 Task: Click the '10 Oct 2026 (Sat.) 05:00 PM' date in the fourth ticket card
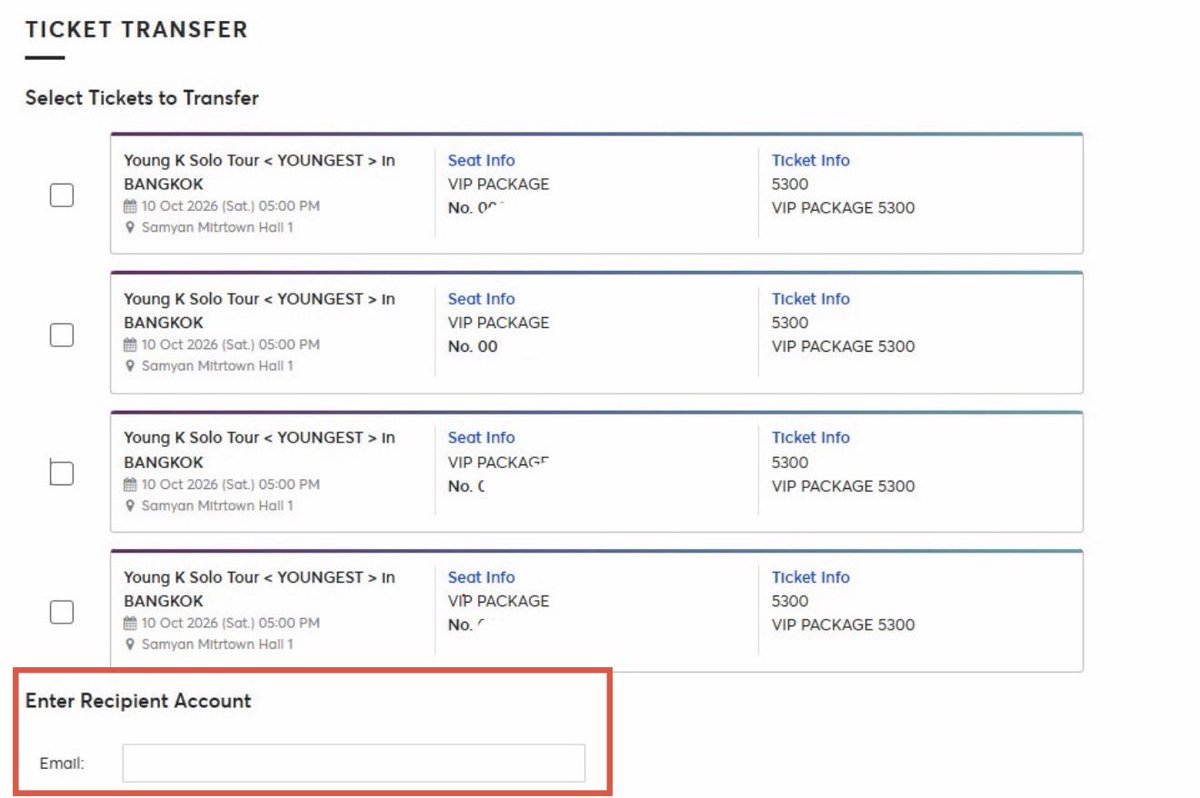[x=230, y=623]
